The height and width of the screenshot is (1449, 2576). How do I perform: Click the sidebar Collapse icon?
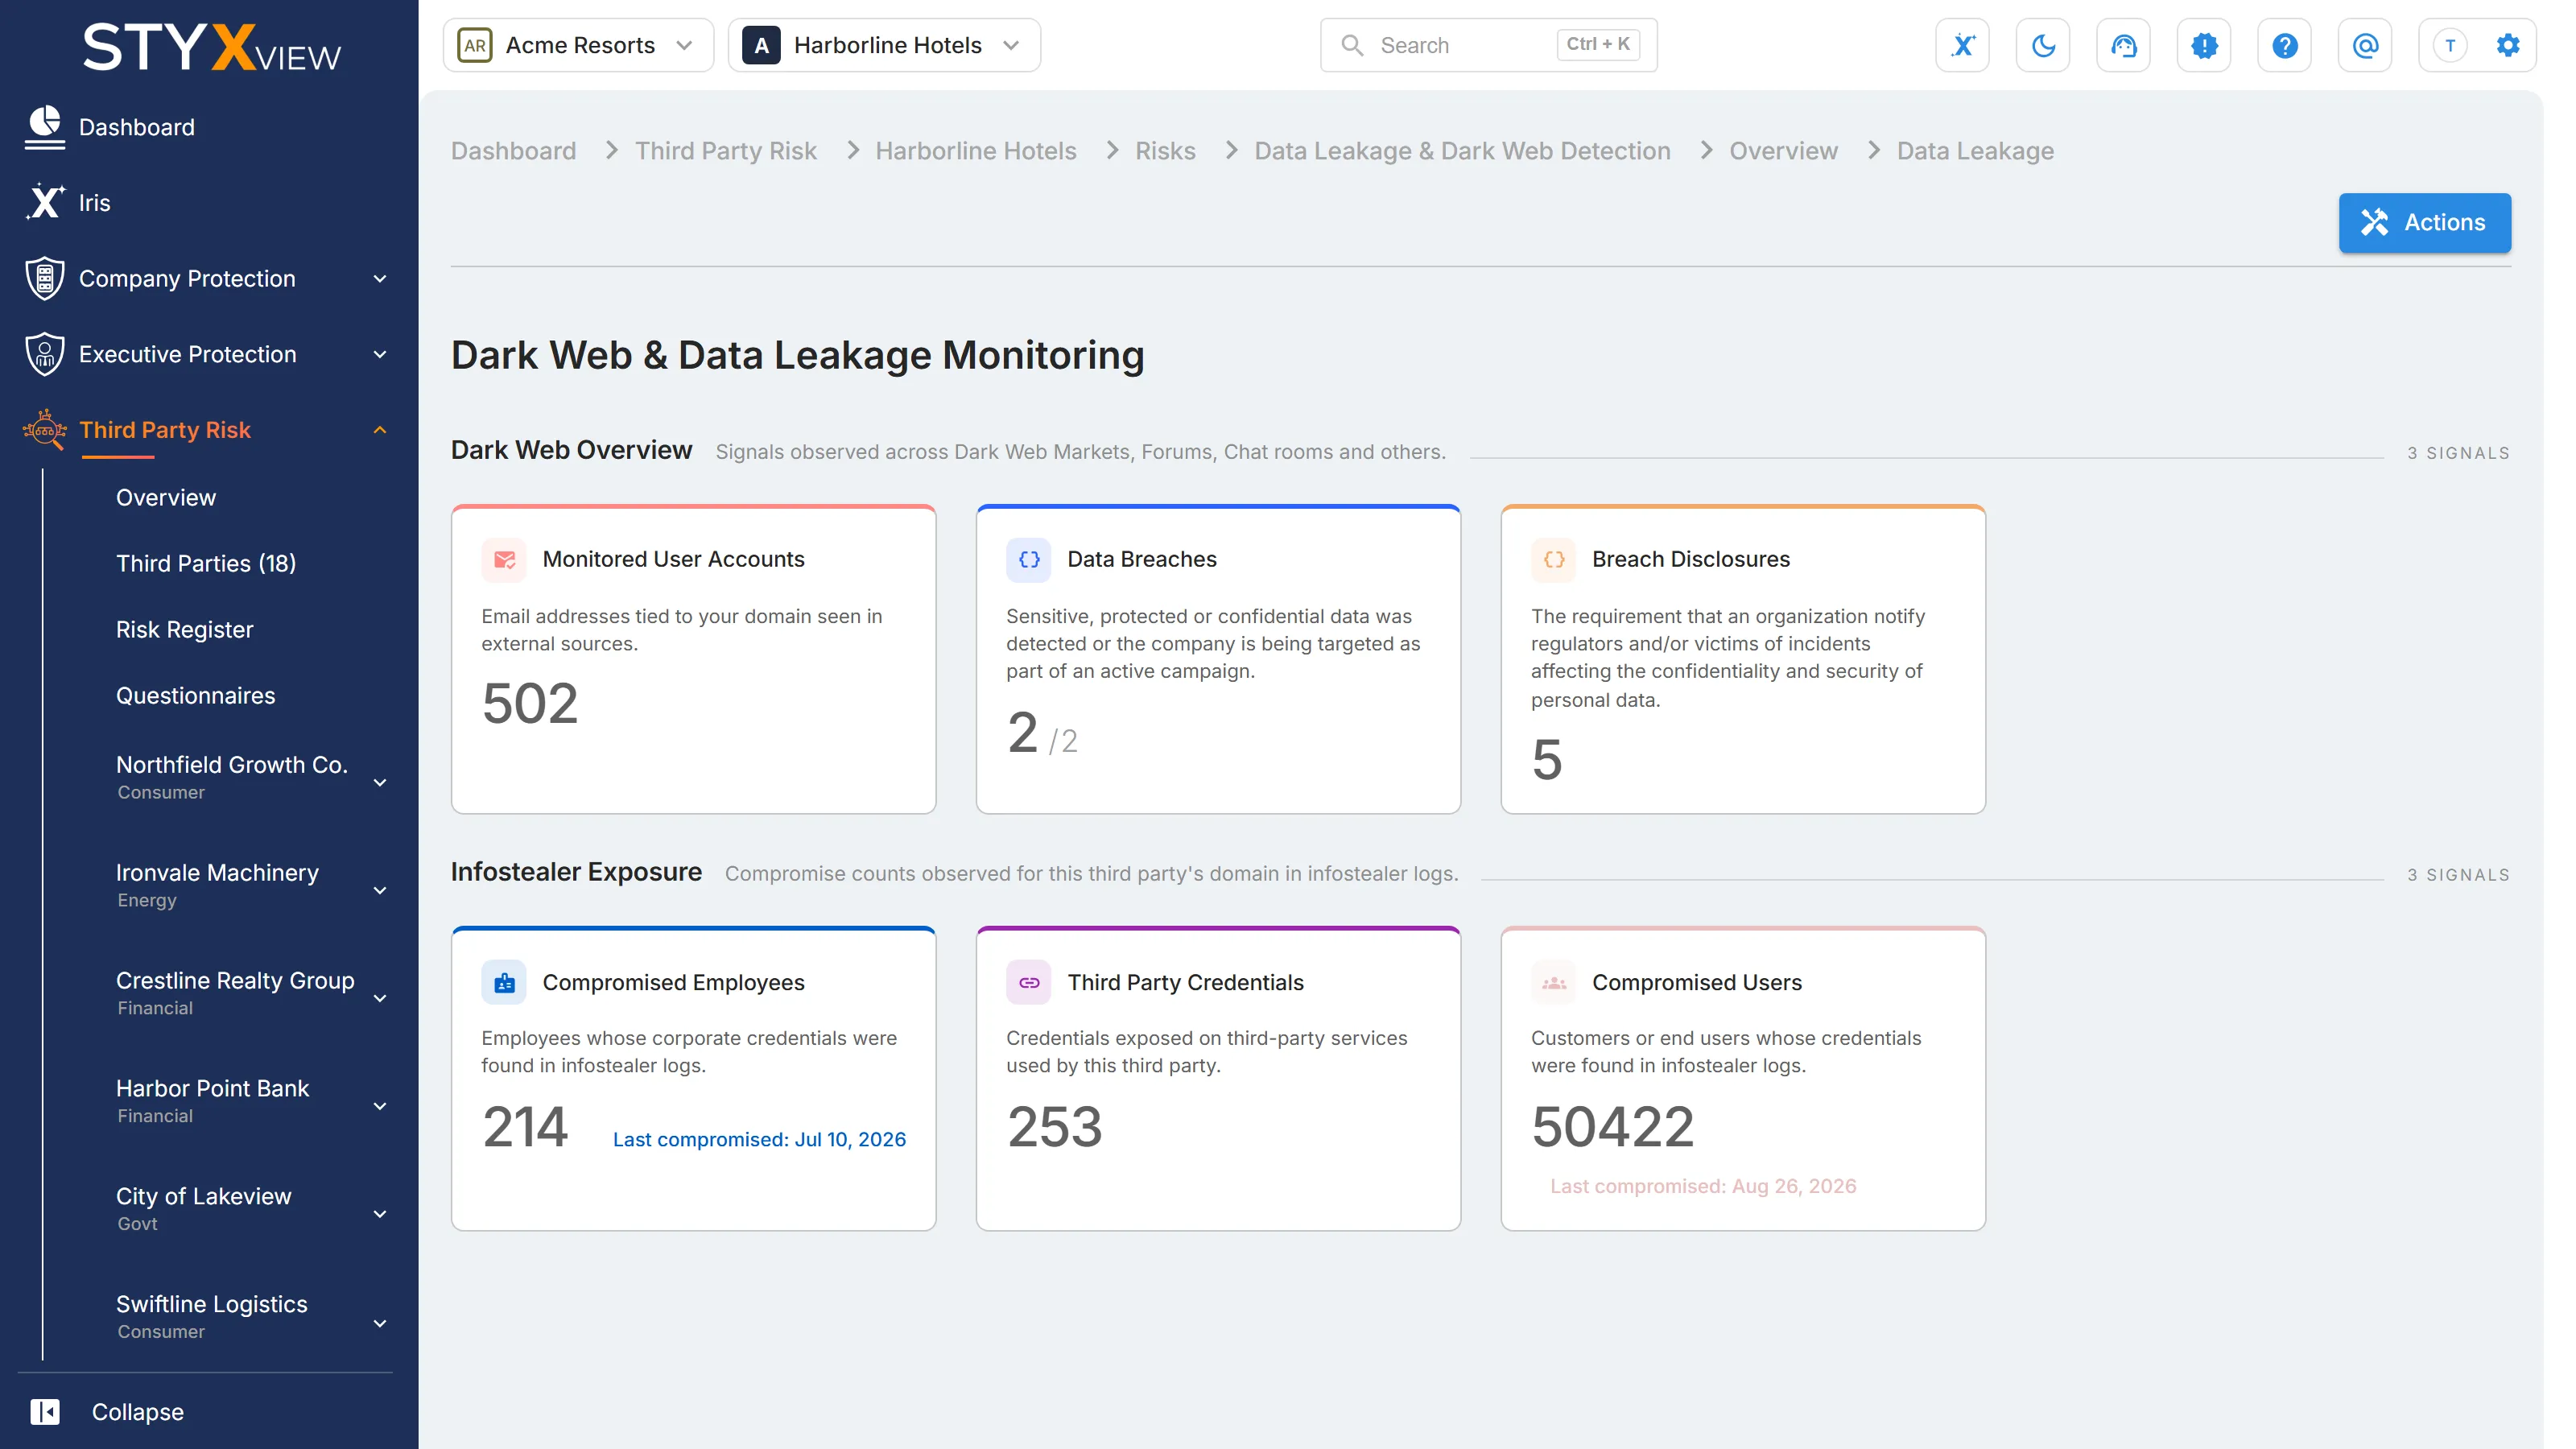coord(45,1411)
